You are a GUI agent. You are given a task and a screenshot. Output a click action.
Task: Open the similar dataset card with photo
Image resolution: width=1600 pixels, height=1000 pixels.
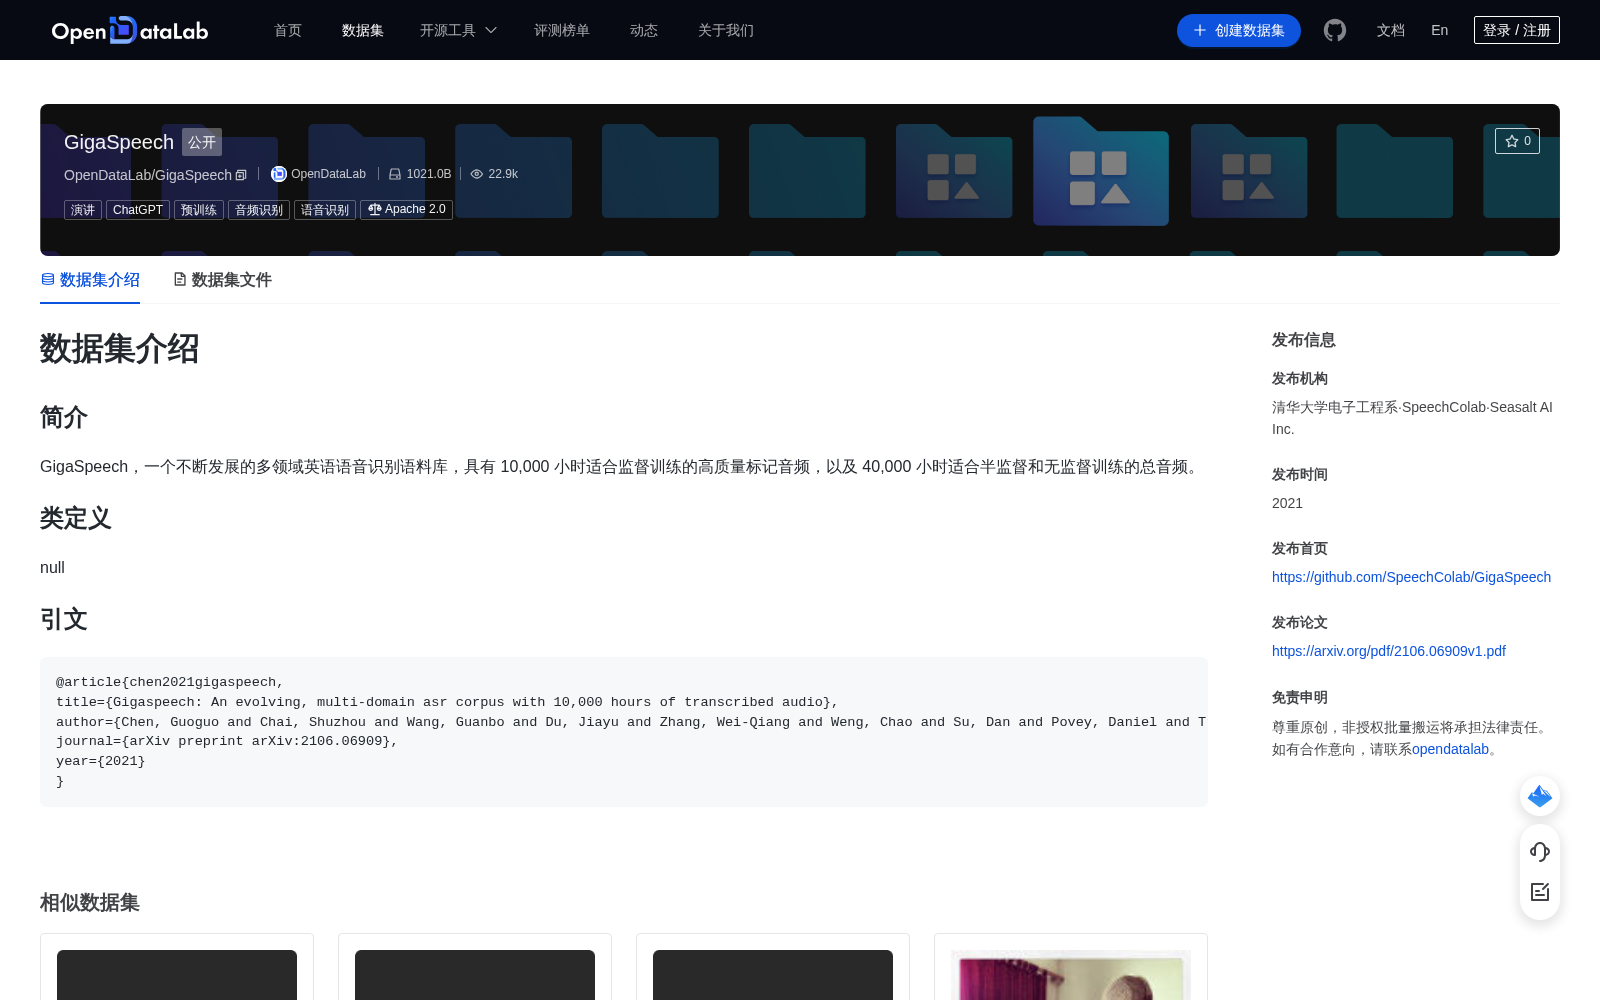tap(1071, 967)
